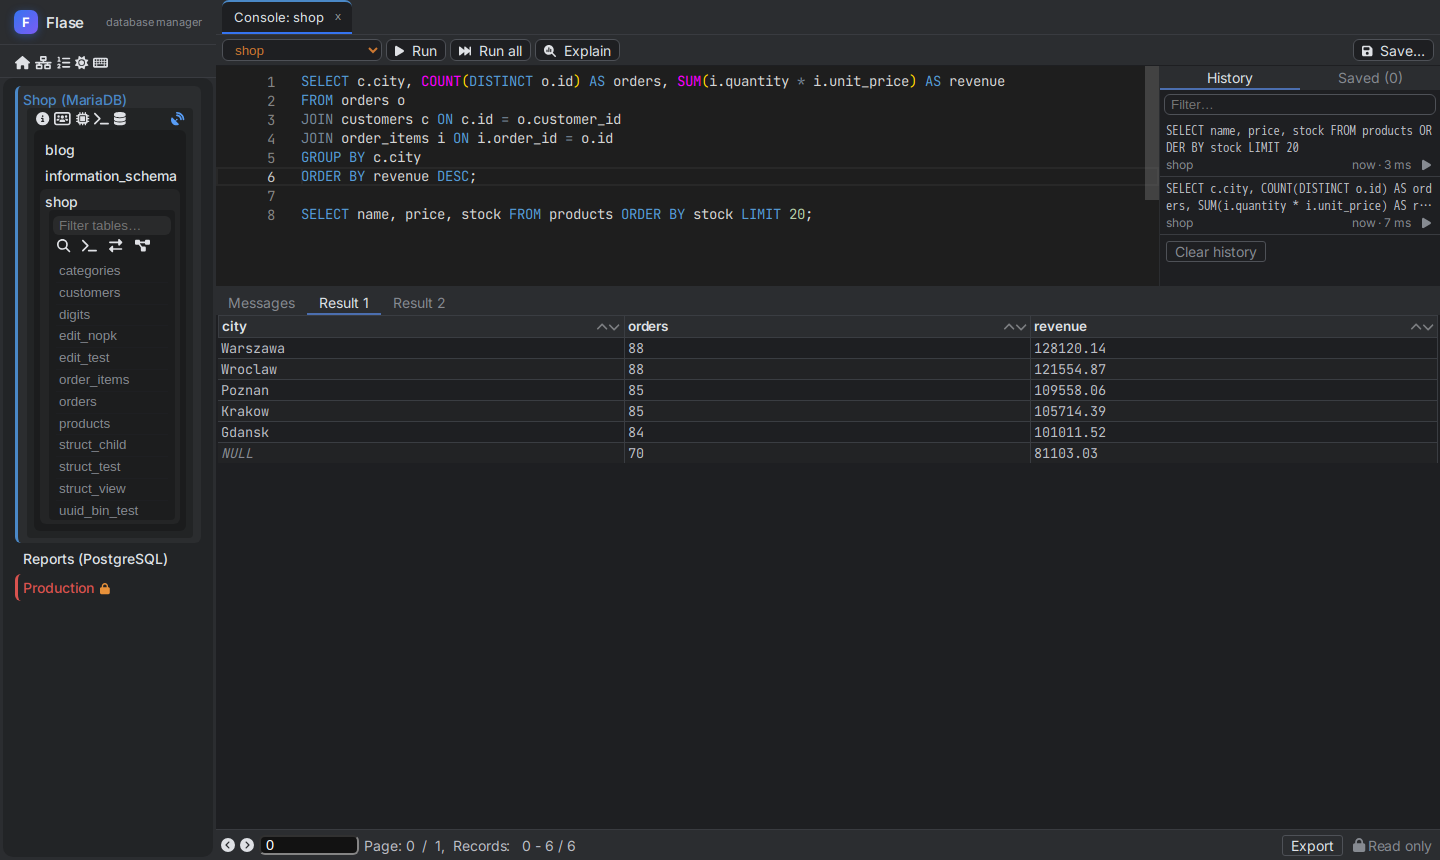1440x860 pixels.
Task: Click the search icon below Filter tables
Action: [63, 246]
